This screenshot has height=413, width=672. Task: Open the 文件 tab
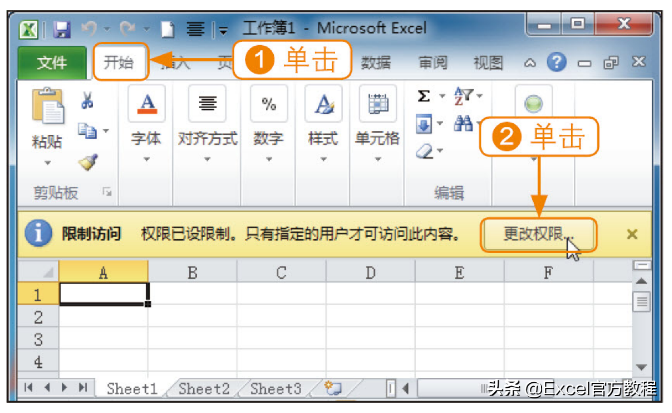(x=52, y=63)
